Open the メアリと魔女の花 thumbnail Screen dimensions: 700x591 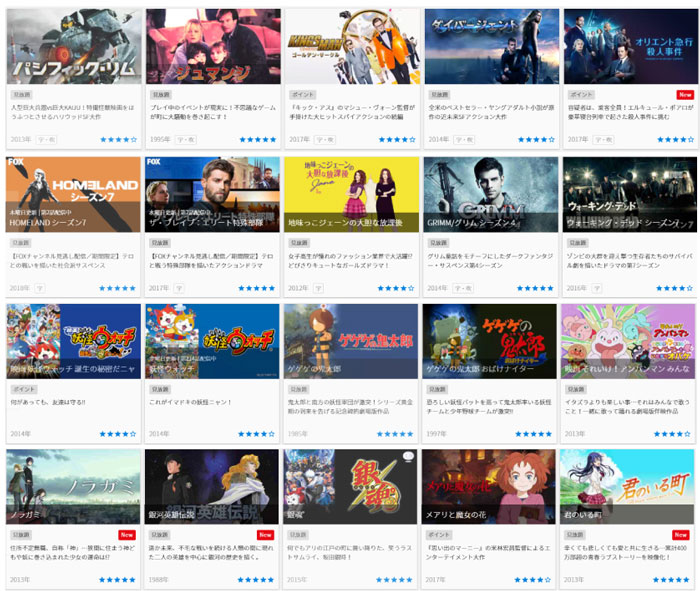pos(489,487)
